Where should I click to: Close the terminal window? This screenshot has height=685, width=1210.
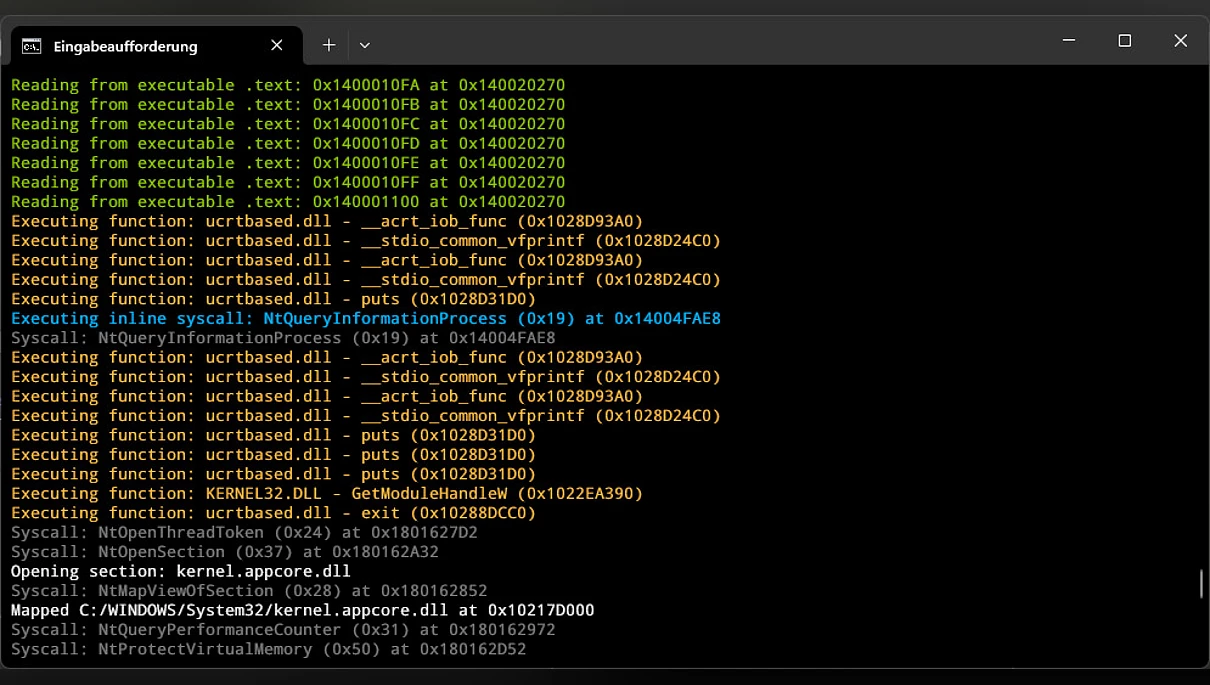click(x=1180, y=41)
